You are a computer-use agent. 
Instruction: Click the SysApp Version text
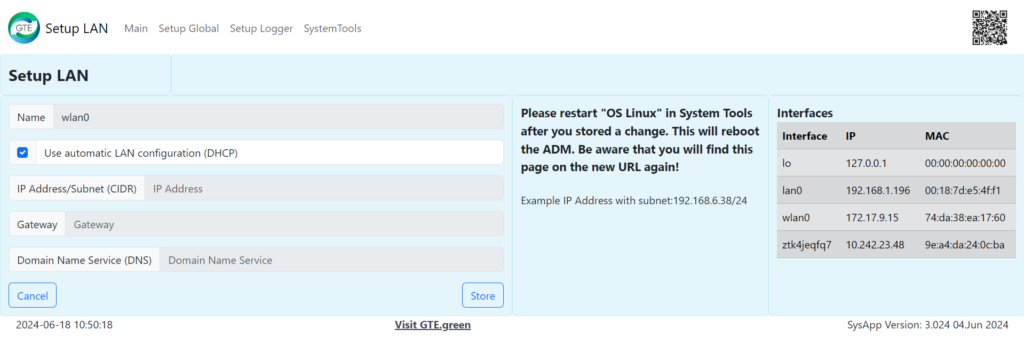(927, 325)
